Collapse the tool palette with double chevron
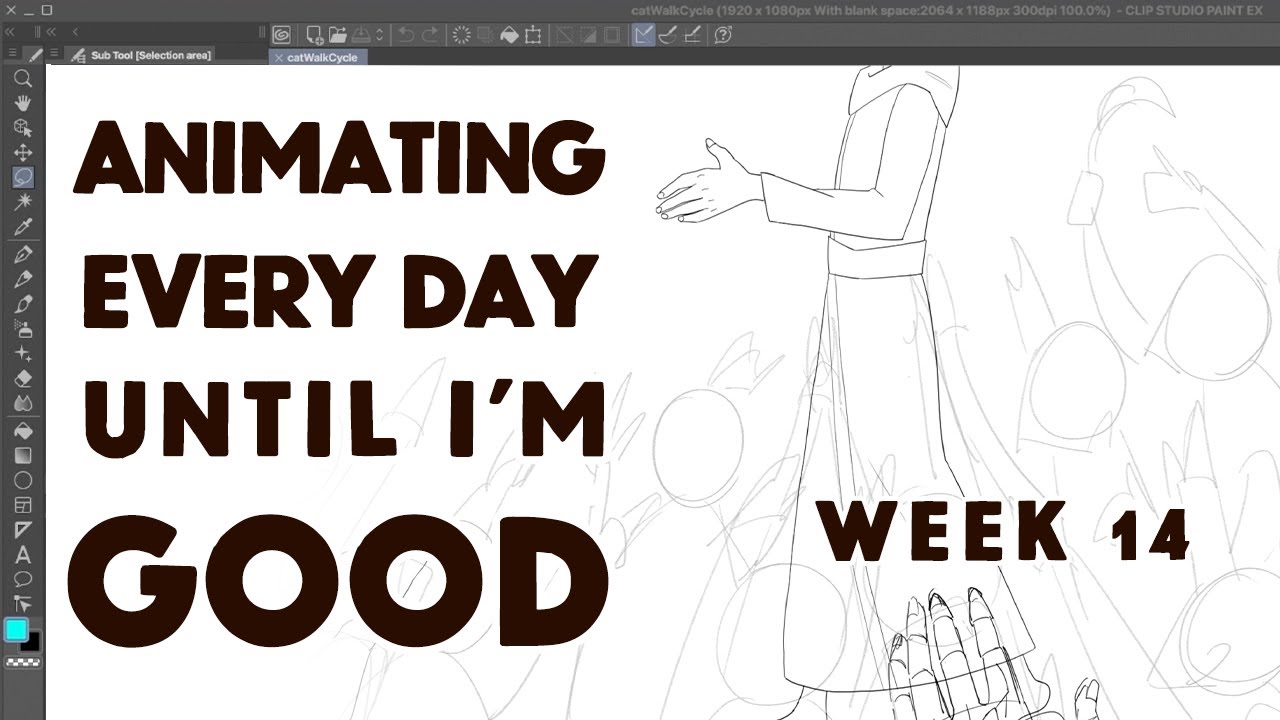 pos(12,32)
